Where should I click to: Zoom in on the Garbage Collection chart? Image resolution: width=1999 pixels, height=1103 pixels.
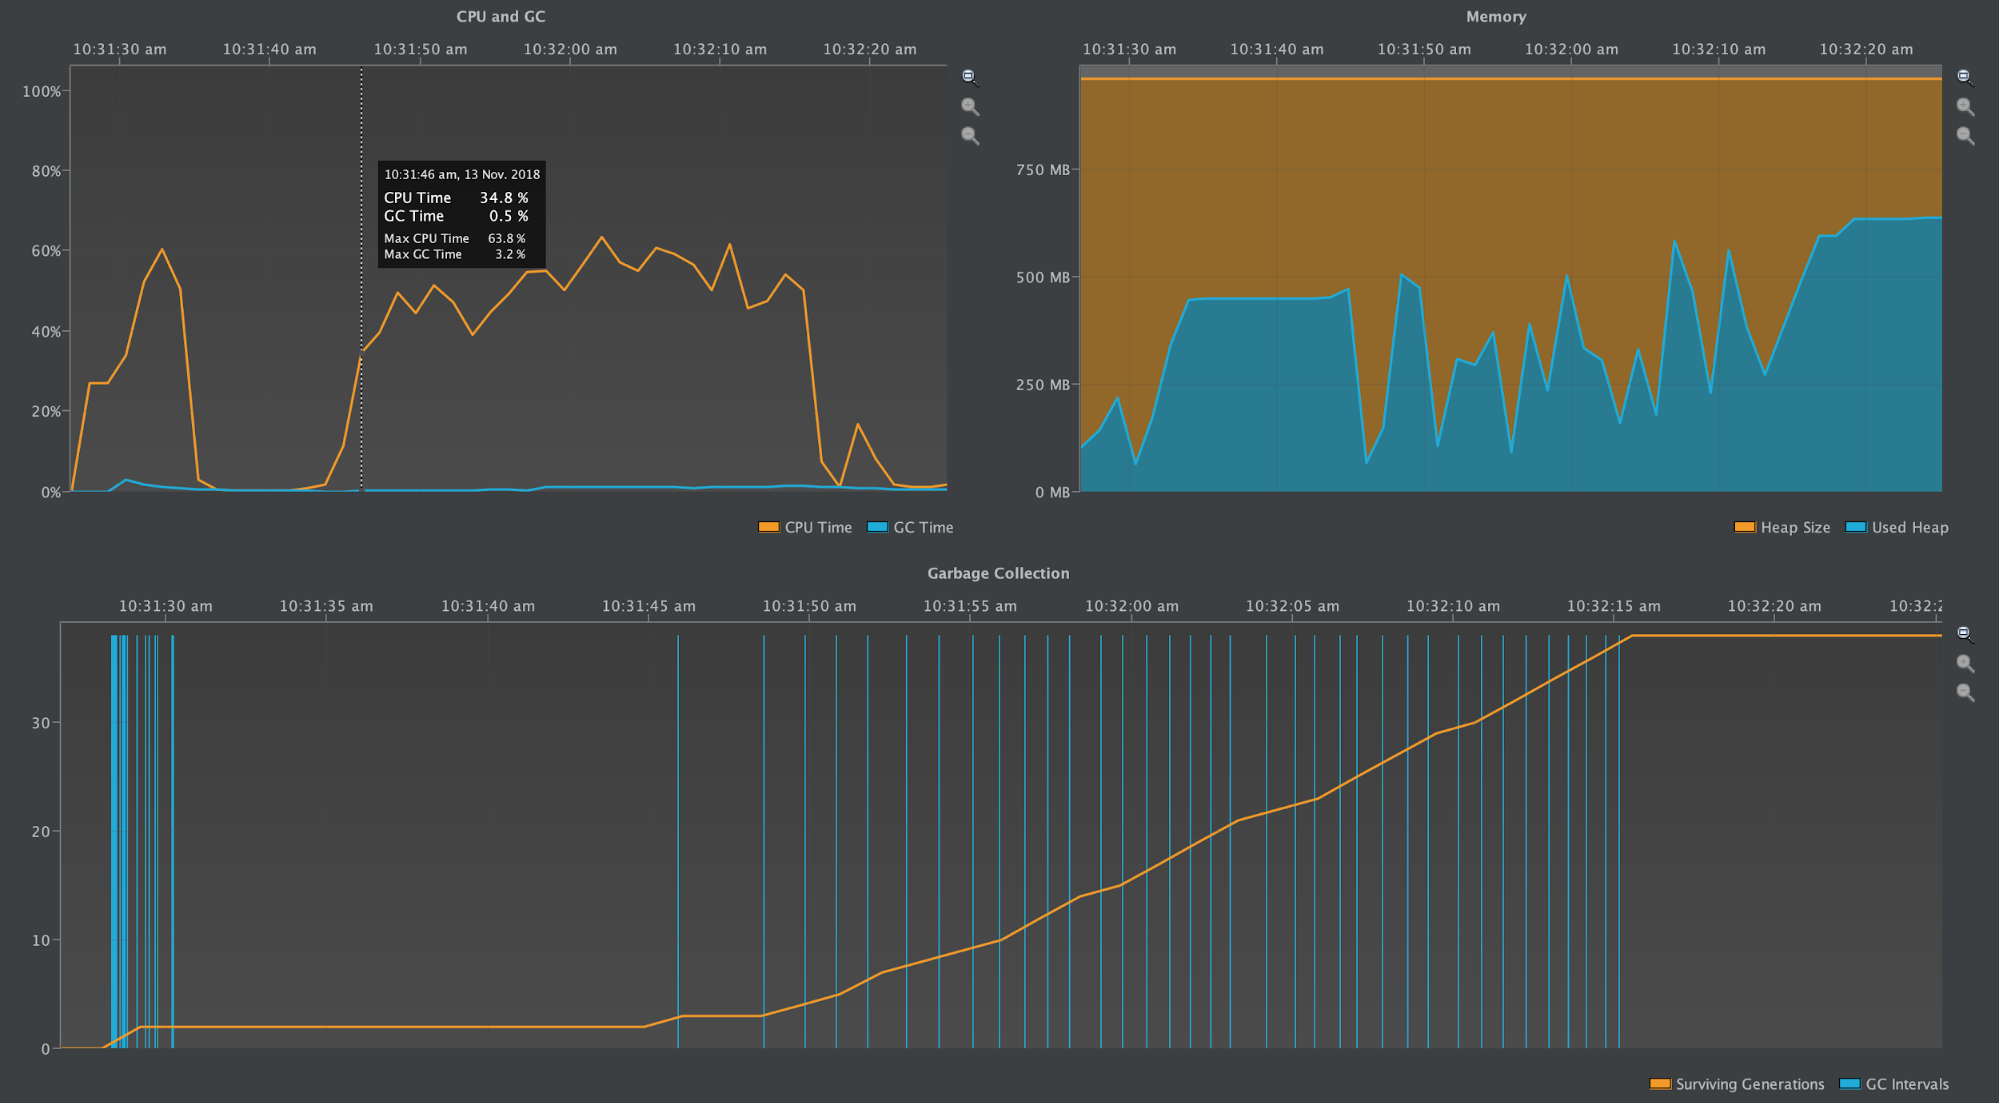pos(1964,663)
